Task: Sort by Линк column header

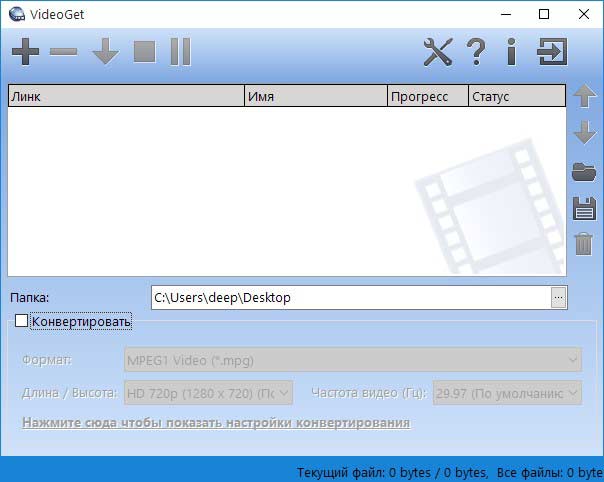Action: [126, 96]
